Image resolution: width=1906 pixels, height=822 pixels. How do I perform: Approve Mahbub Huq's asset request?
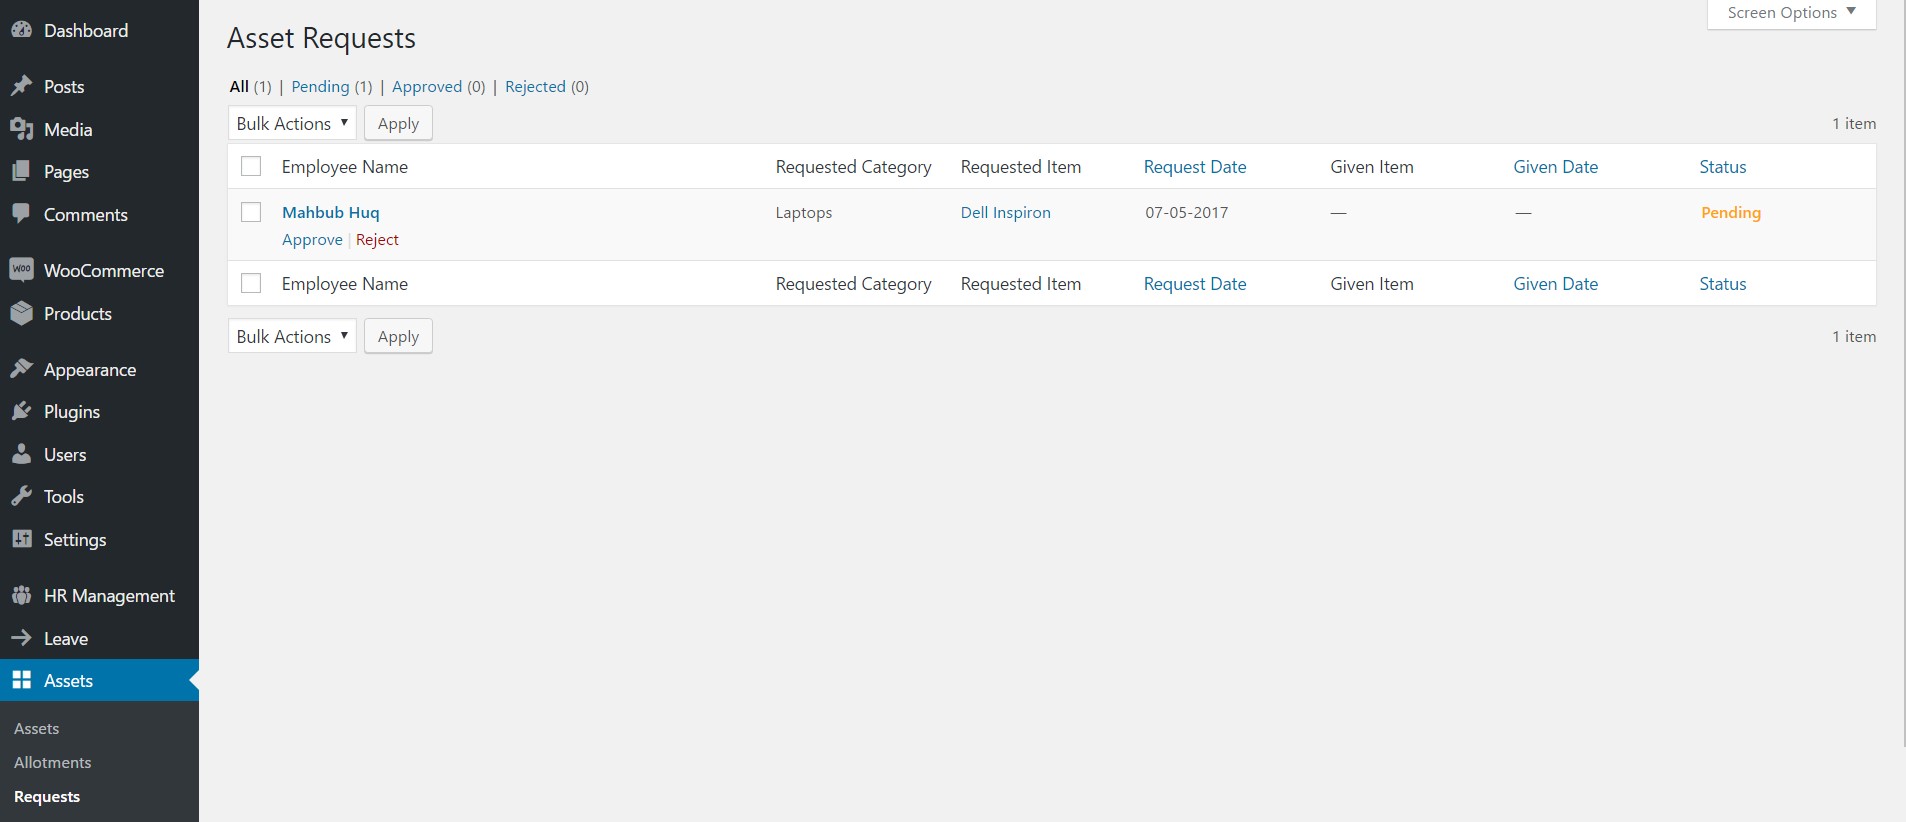coord(312,240)
